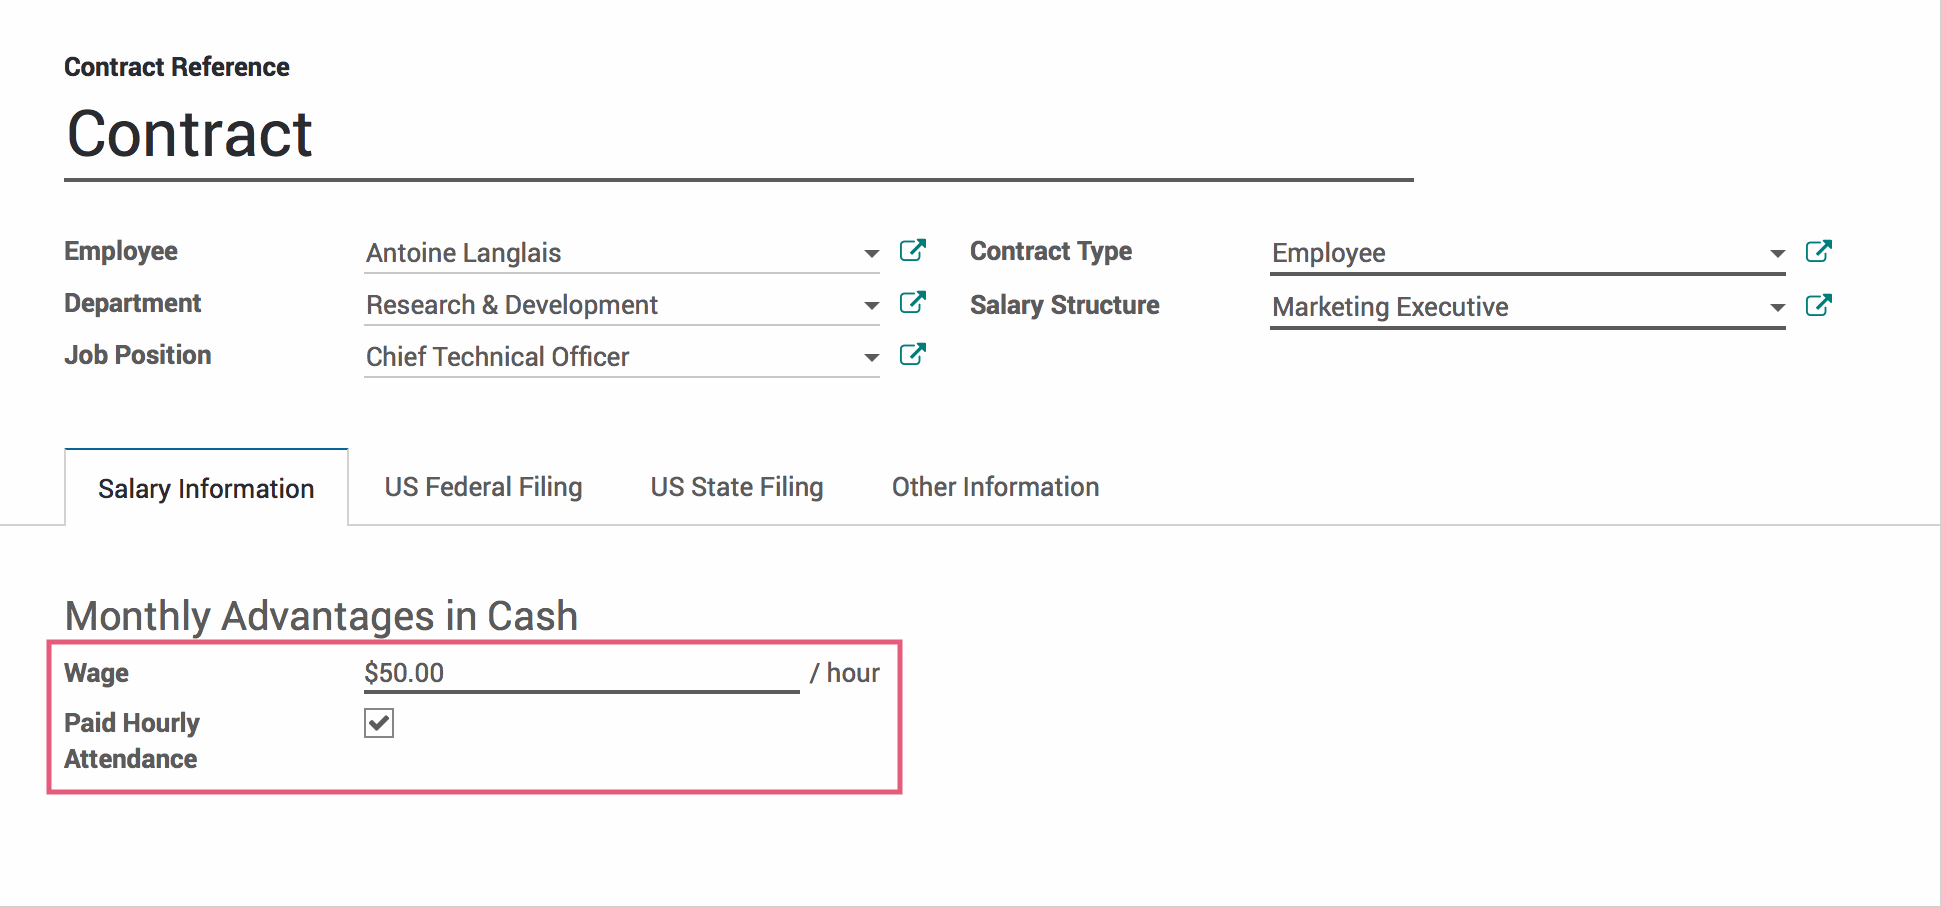This screenshot has width=1942, height=908.
Task: Click the '/ hour' unit text
Action: point(845,673)
